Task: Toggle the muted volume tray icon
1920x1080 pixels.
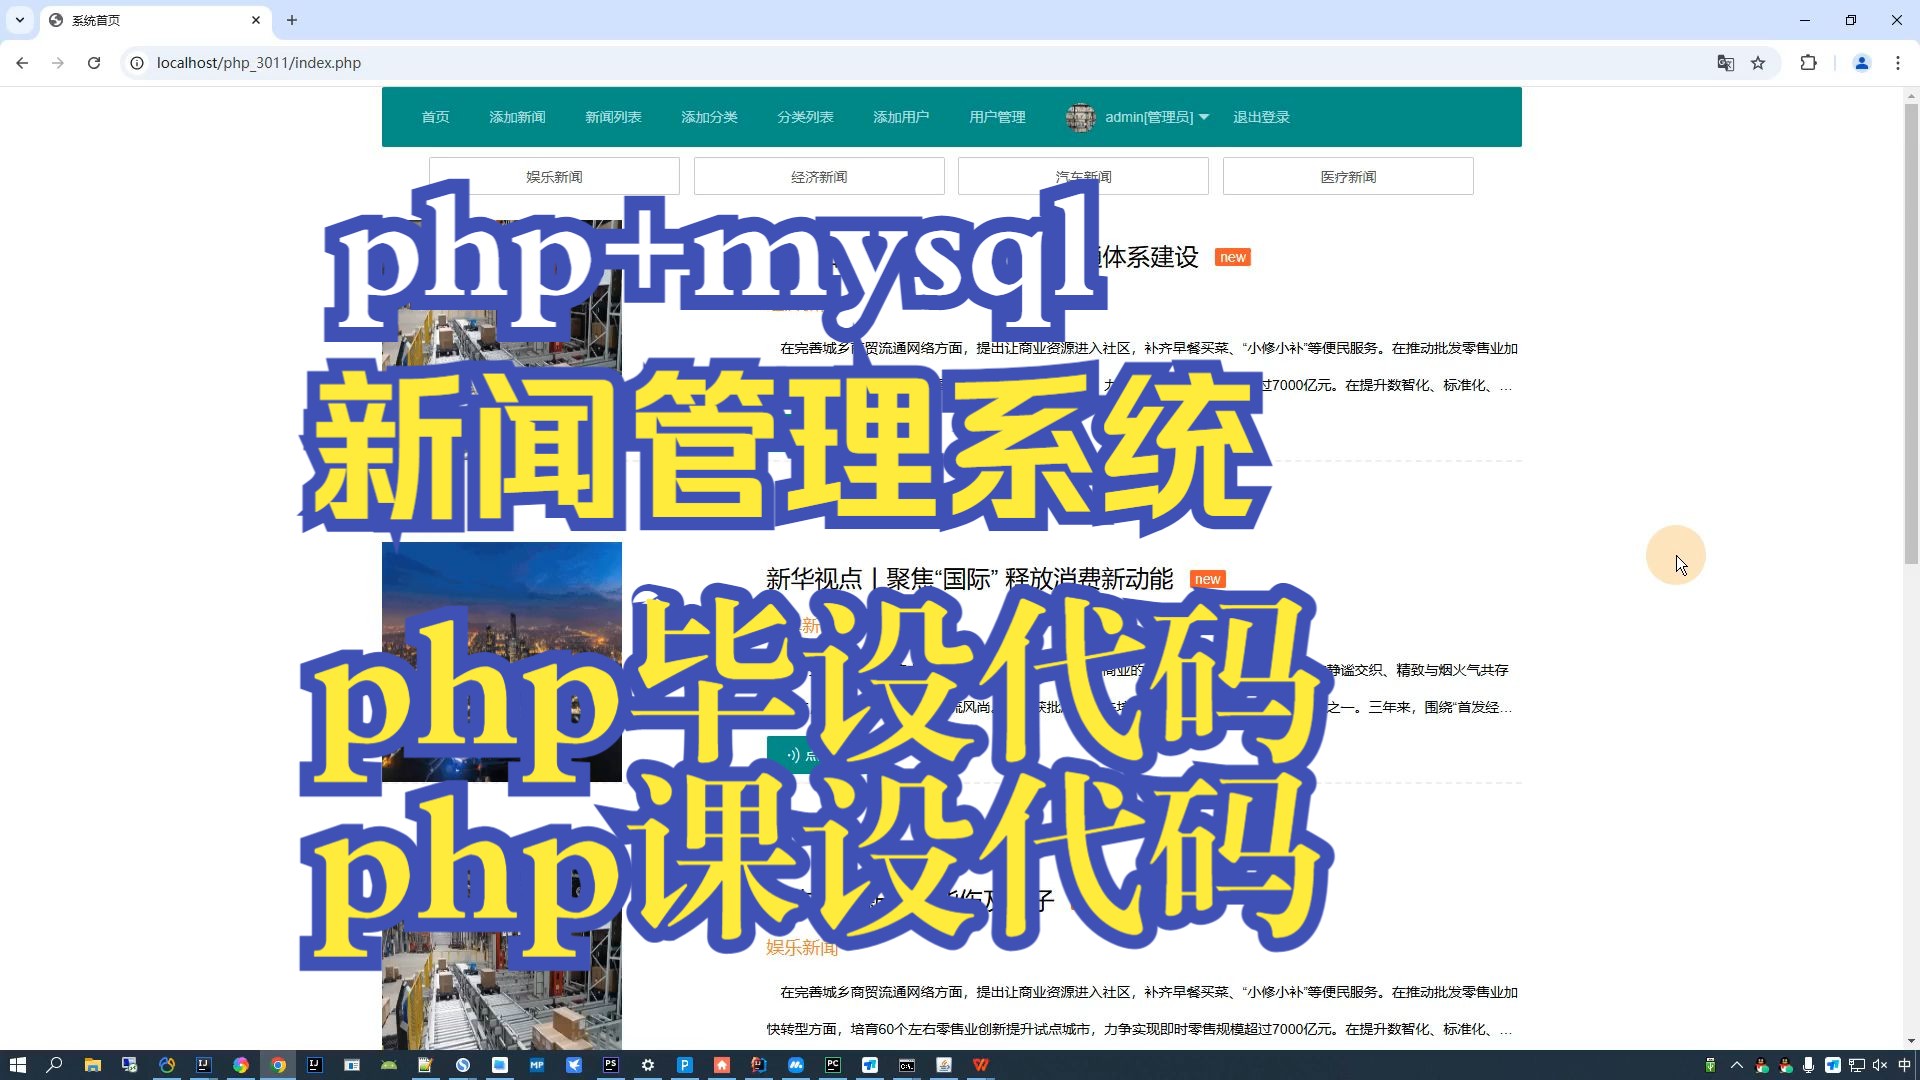Action: click(x=1880, y=1065)
